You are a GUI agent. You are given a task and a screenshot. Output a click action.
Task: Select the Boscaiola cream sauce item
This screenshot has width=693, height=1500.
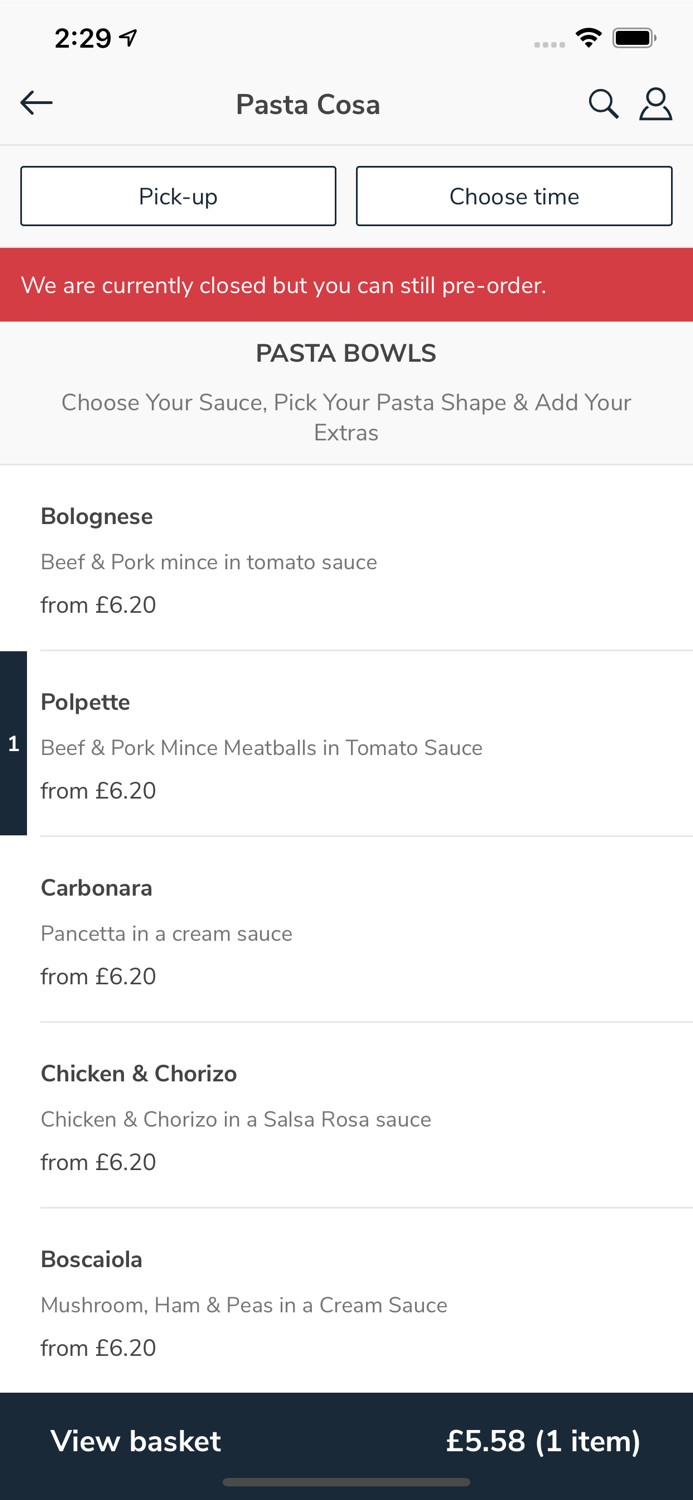click(346, 1303)
